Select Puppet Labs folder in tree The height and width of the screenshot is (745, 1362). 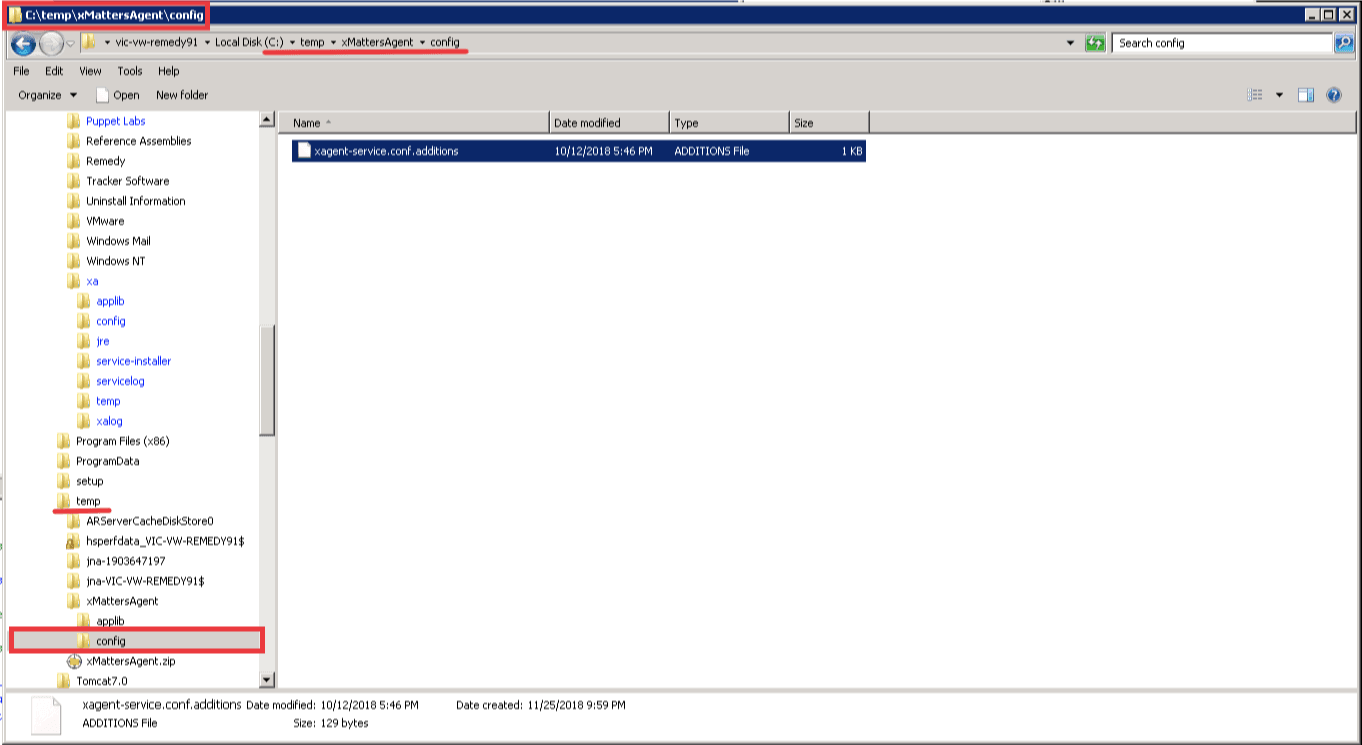click(115, 121)
